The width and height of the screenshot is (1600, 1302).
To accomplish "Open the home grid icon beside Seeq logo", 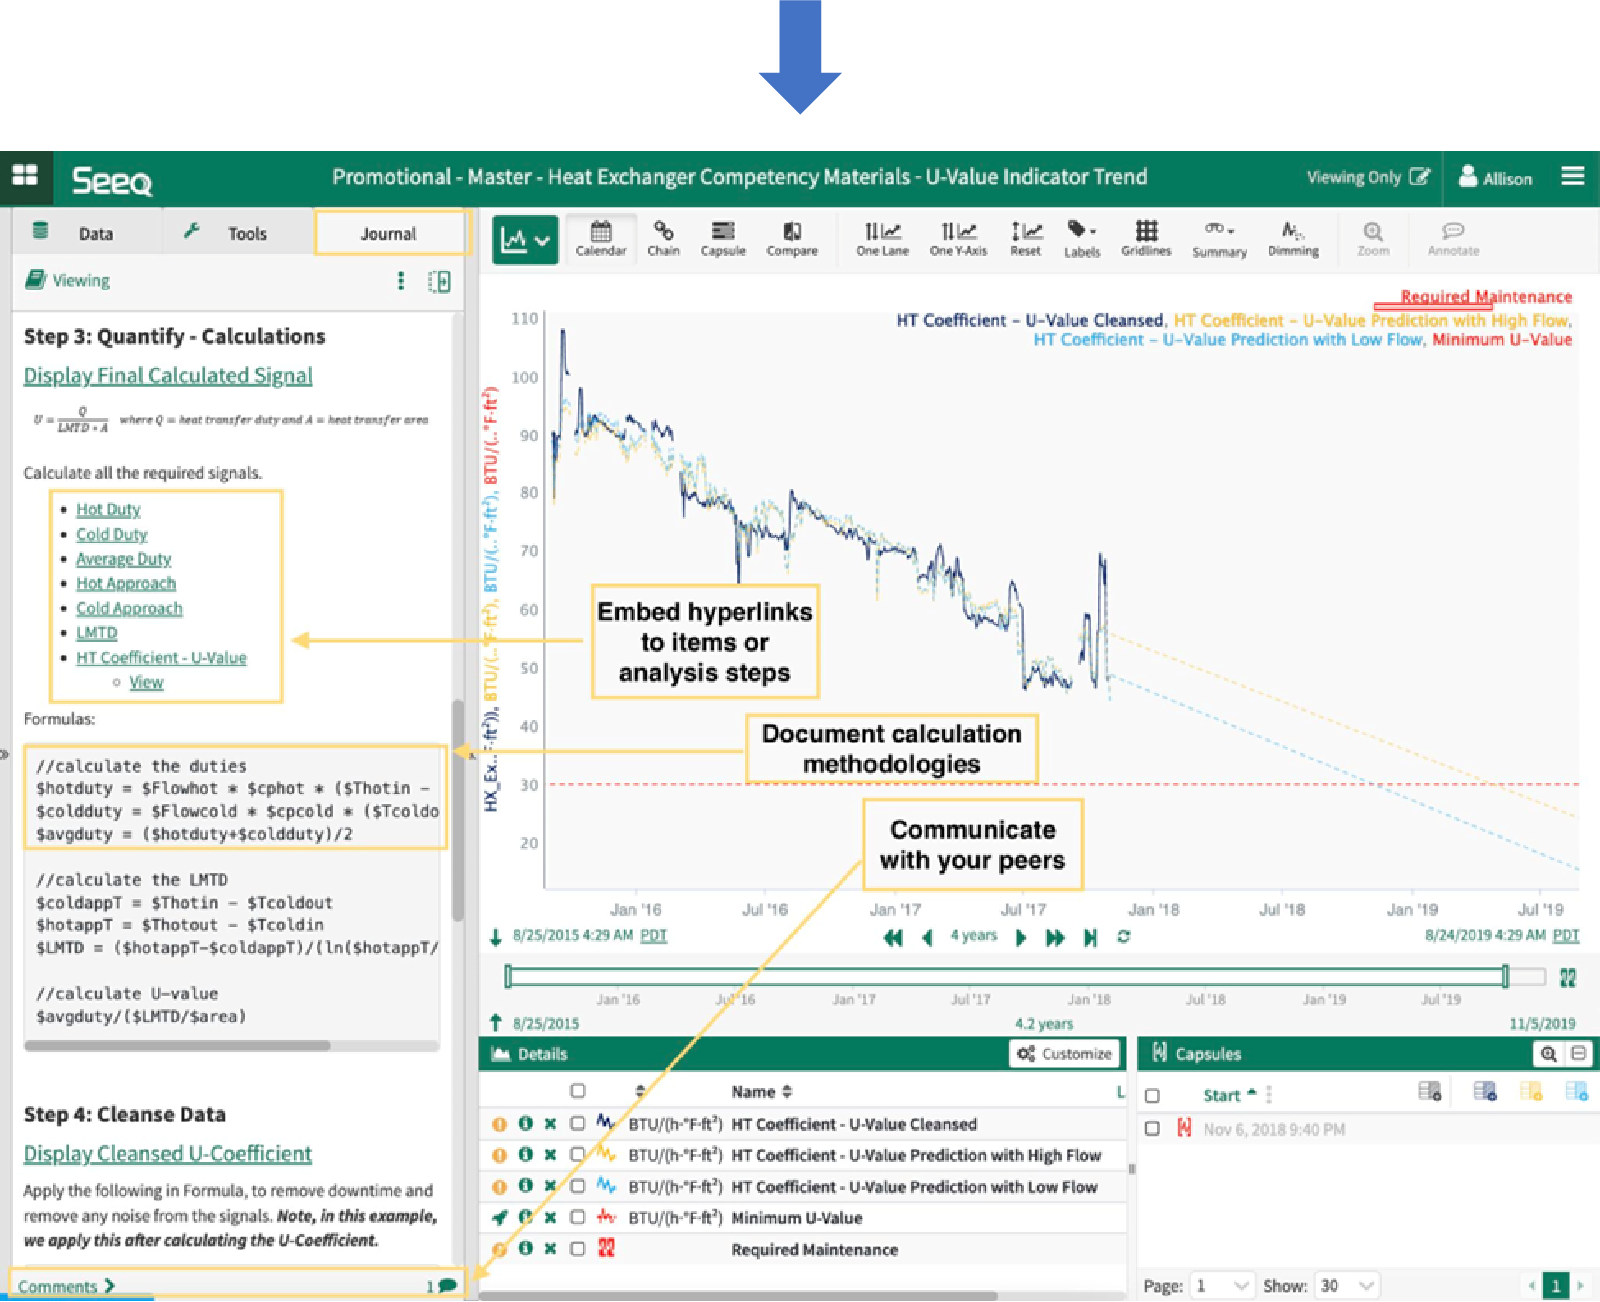I will pos(25,176).
